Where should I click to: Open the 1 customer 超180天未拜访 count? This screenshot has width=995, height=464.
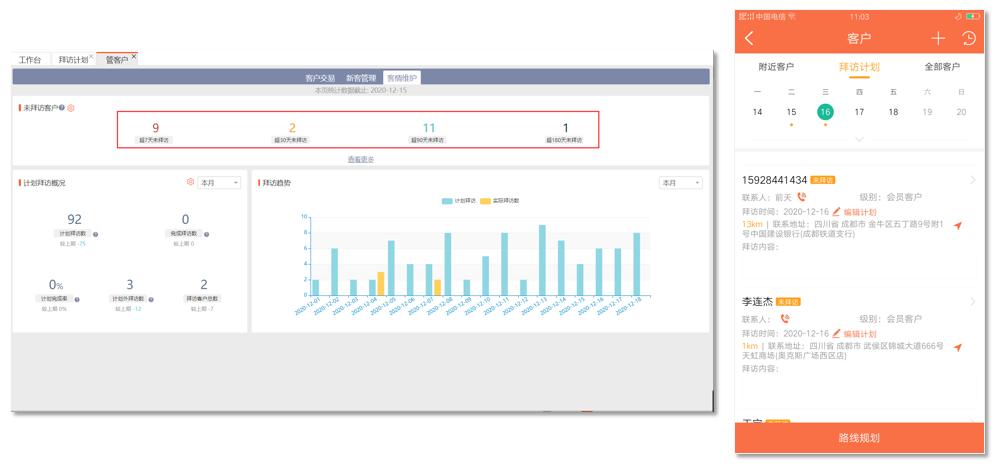coord(566,128)
